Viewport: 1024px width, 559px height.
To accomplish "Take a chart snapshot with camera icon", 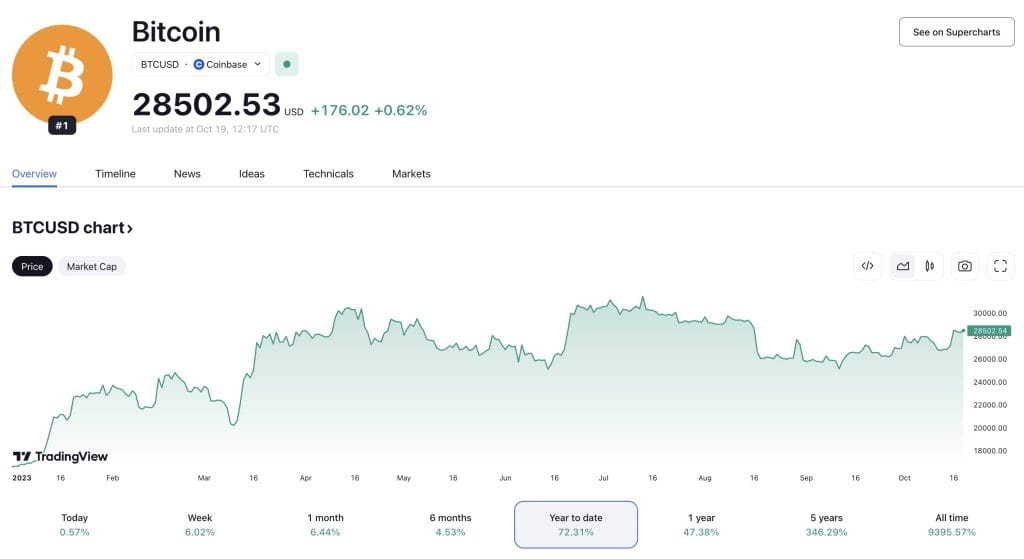I will click(x=965, y=266).
